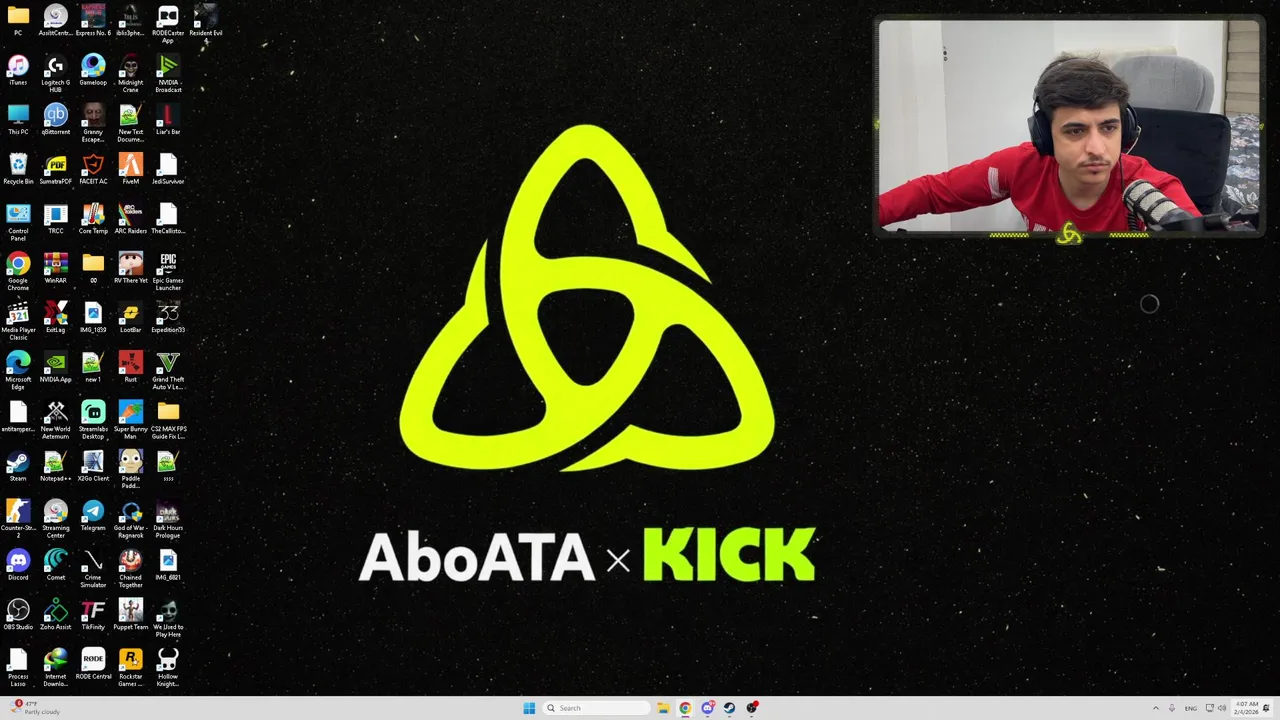This screenshot has height=720, width=1280.
Task: Select the Logitech G HUB shortcut
Action: click(56, 74)
